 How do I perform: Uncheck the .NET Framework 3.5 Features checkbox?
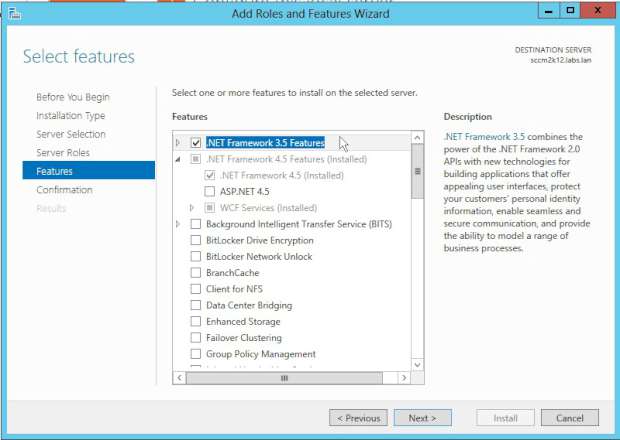point(196,143)
